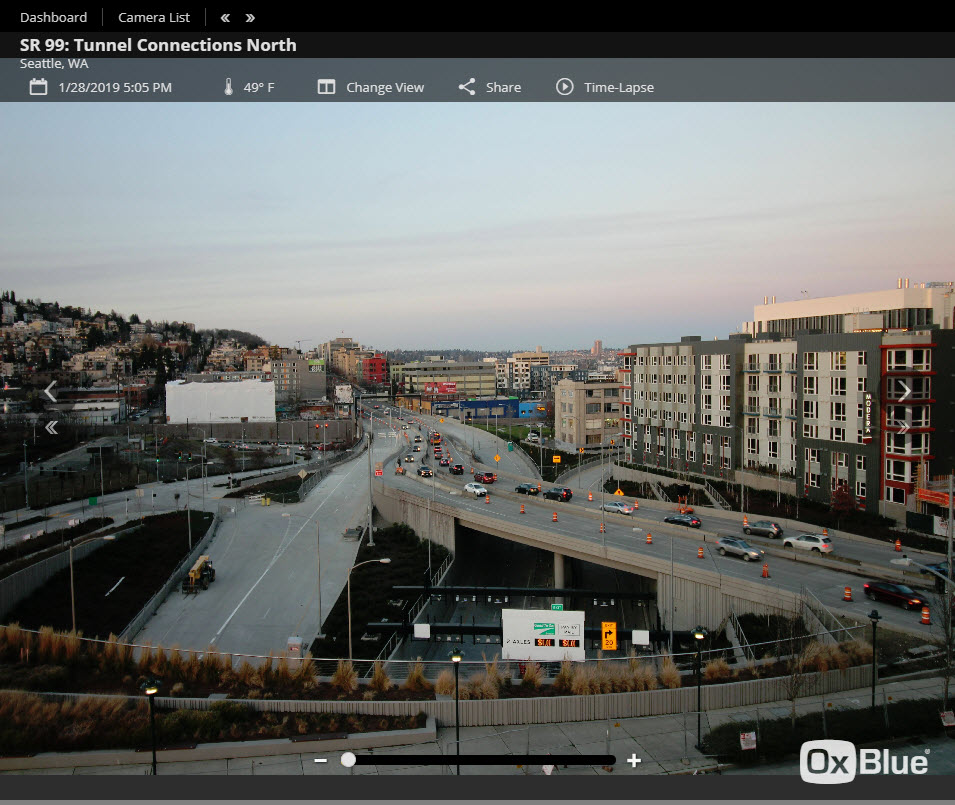955x805 pixels.
Task: Jump back using left double chevron on image
Action: [51, 428]
